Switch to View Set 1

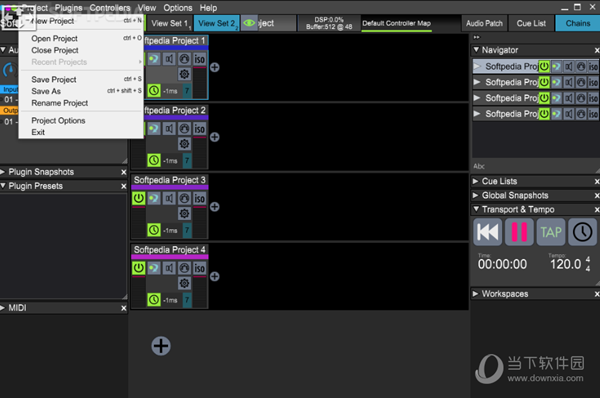(170, 23)
